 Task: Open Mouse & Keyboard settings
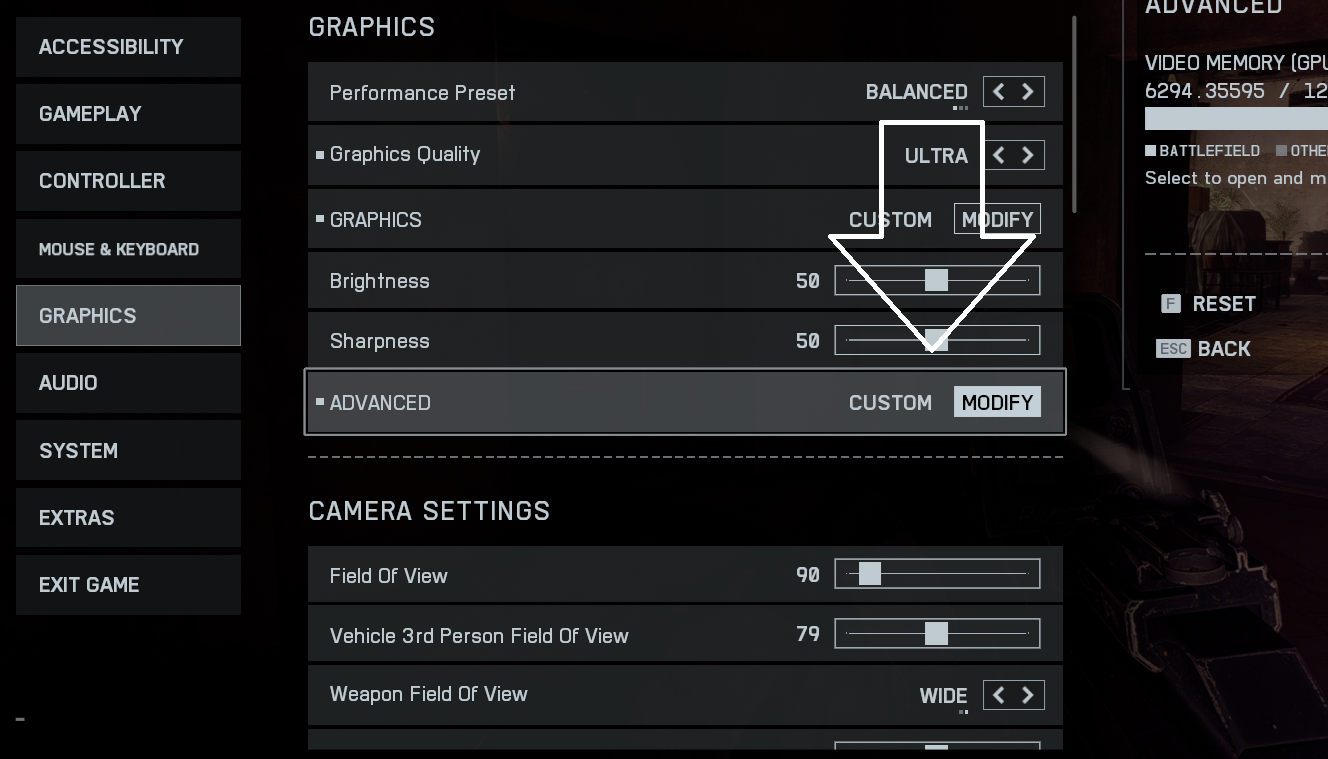pyautogui.click(x=128, y=249)
